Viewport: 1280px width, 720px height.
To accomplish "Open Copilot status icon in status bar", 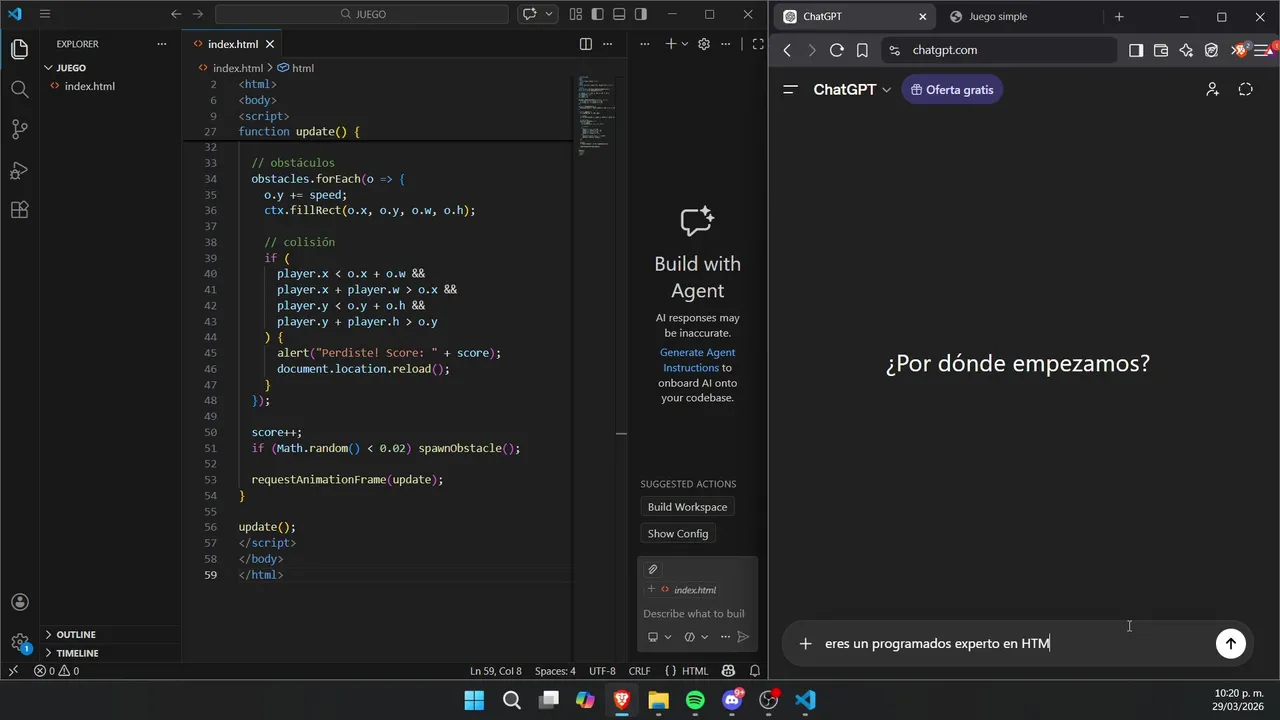I will point(728,671).
